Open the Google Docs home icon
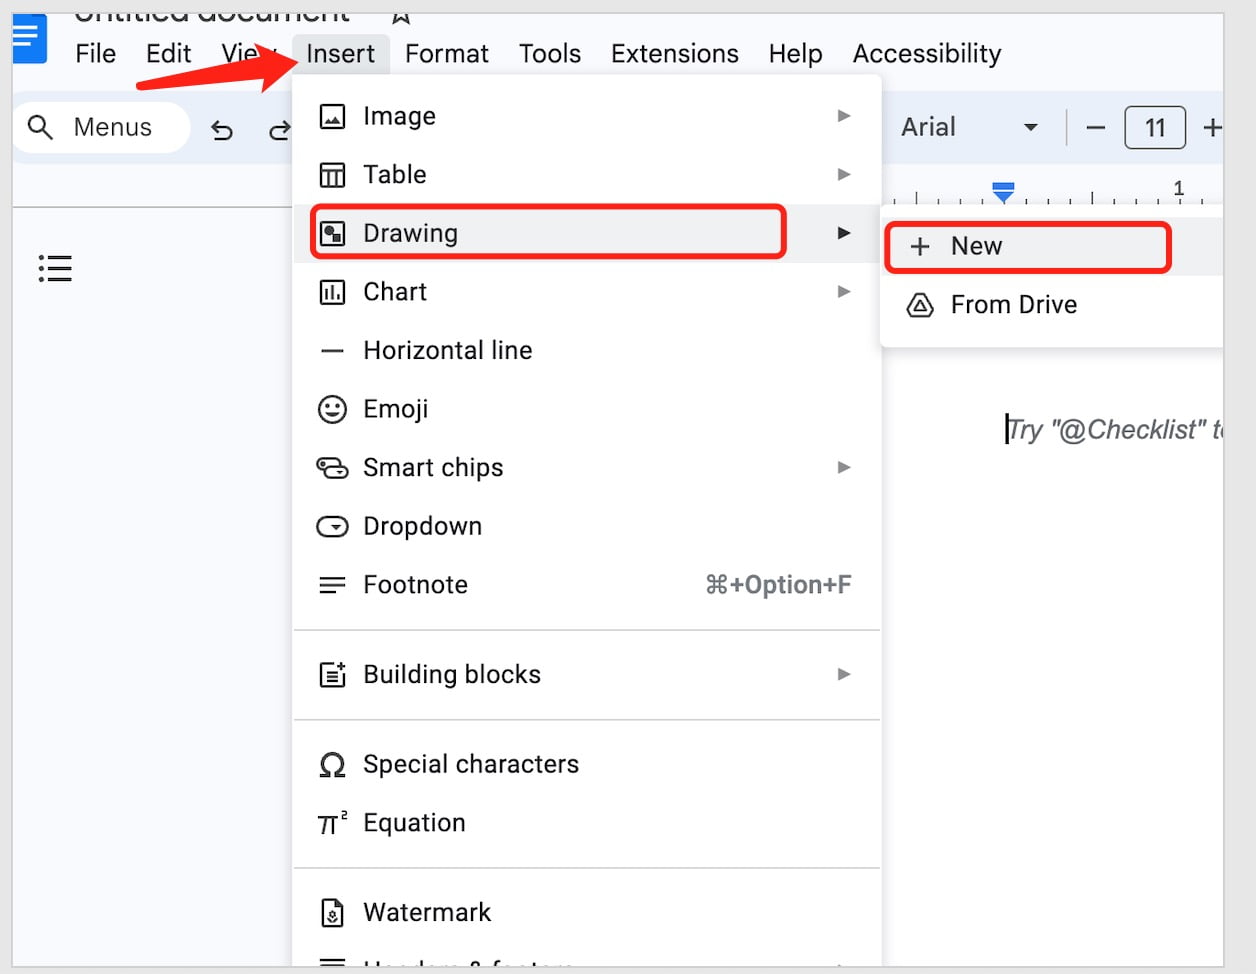Screen dimensions: 1256x974 point(29,38)
